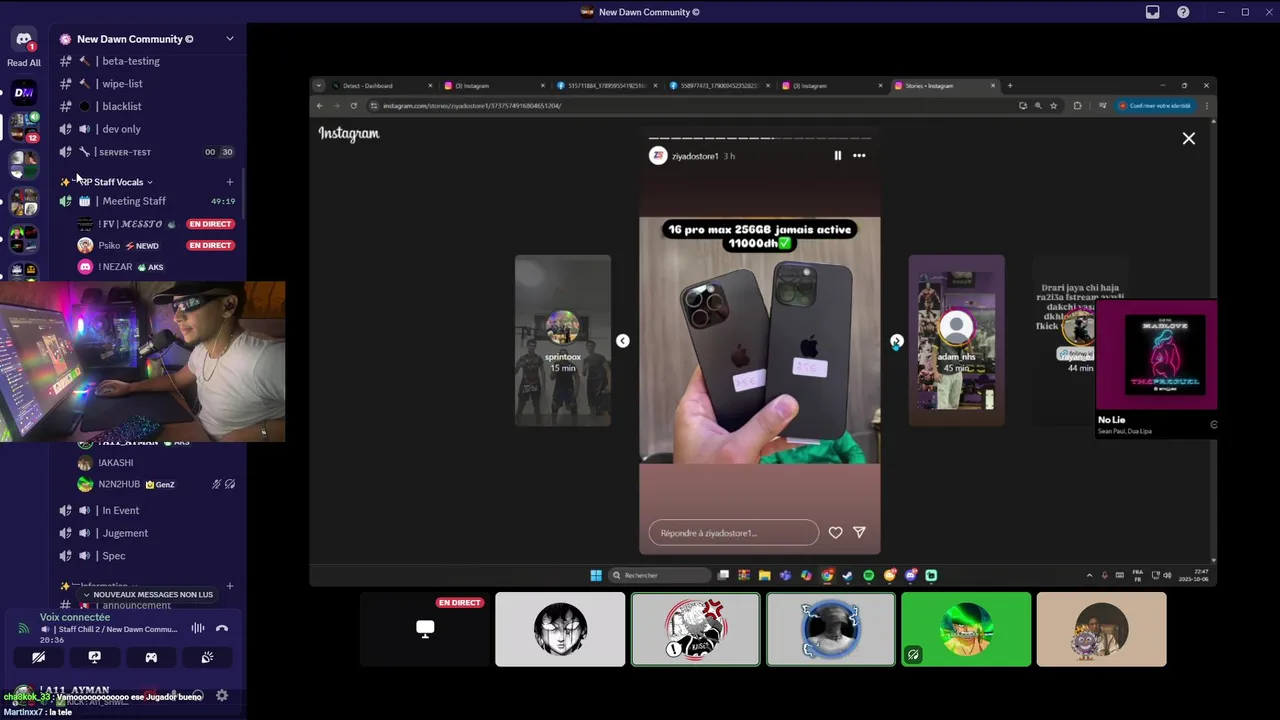Disconnect from voice with phone icon

pos(222,628)
